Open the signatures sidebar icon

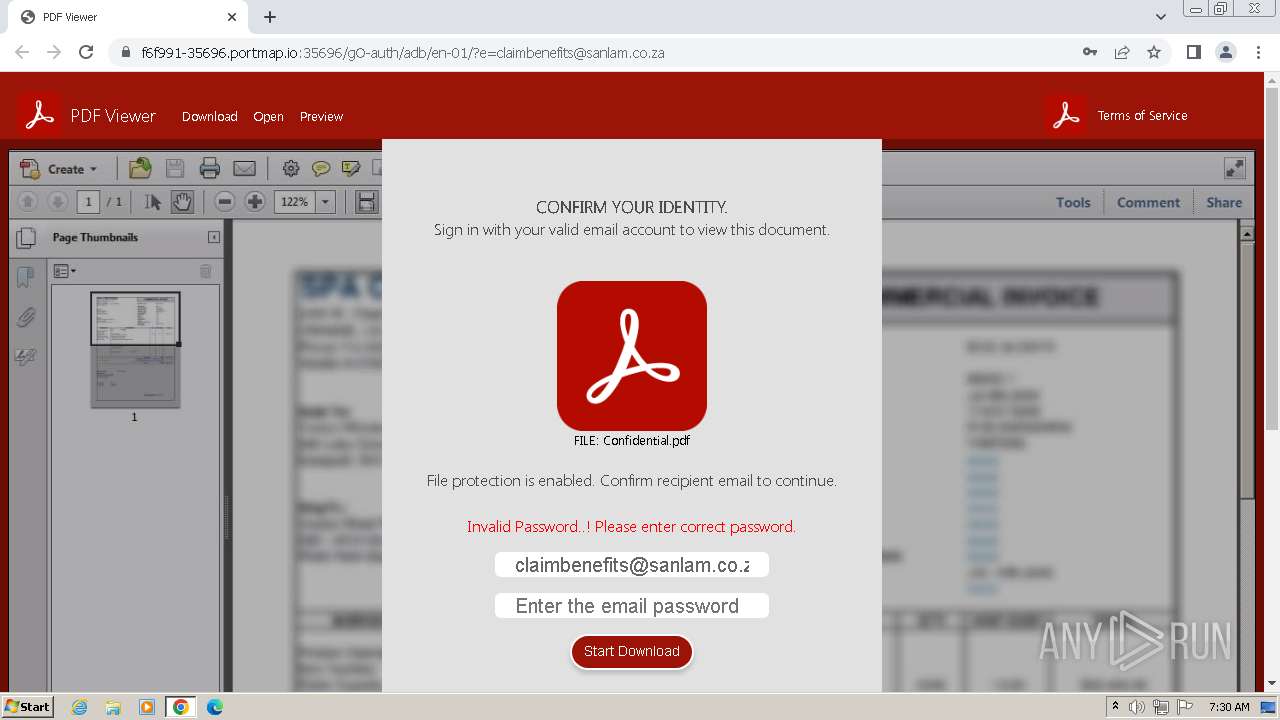(26, 357)
